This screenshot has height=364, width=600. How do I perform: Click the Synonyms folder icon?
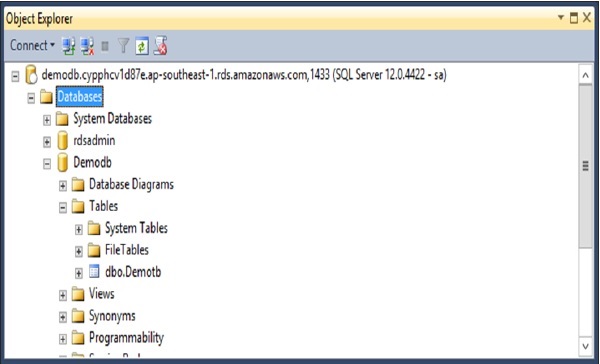(x=78, y=316)
